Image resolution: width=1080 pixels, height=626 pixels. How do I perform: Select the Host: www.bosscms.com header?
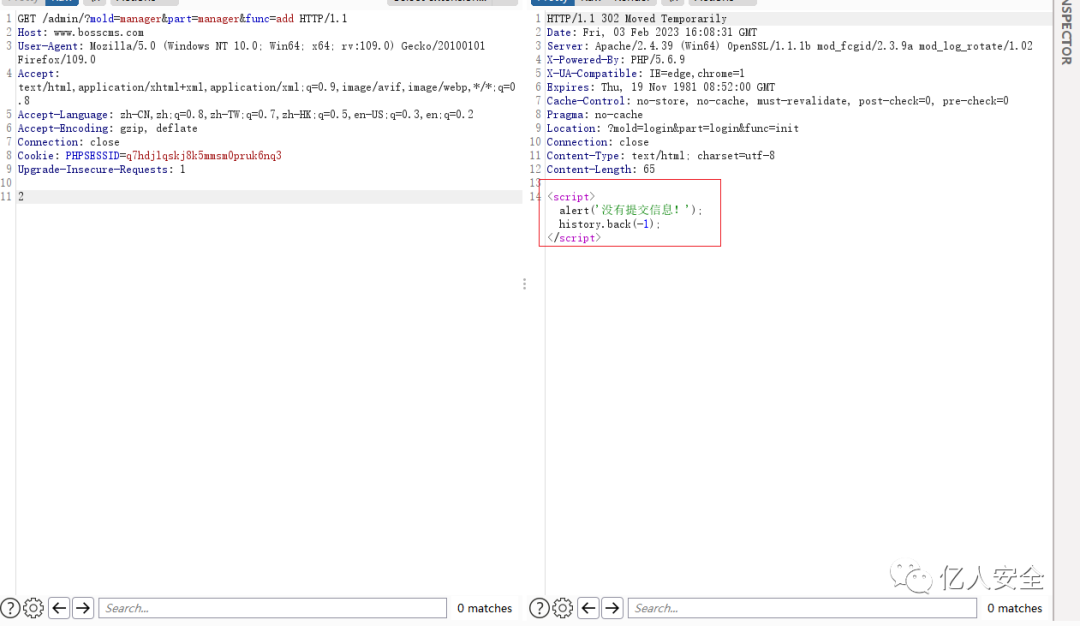point(81,32)
